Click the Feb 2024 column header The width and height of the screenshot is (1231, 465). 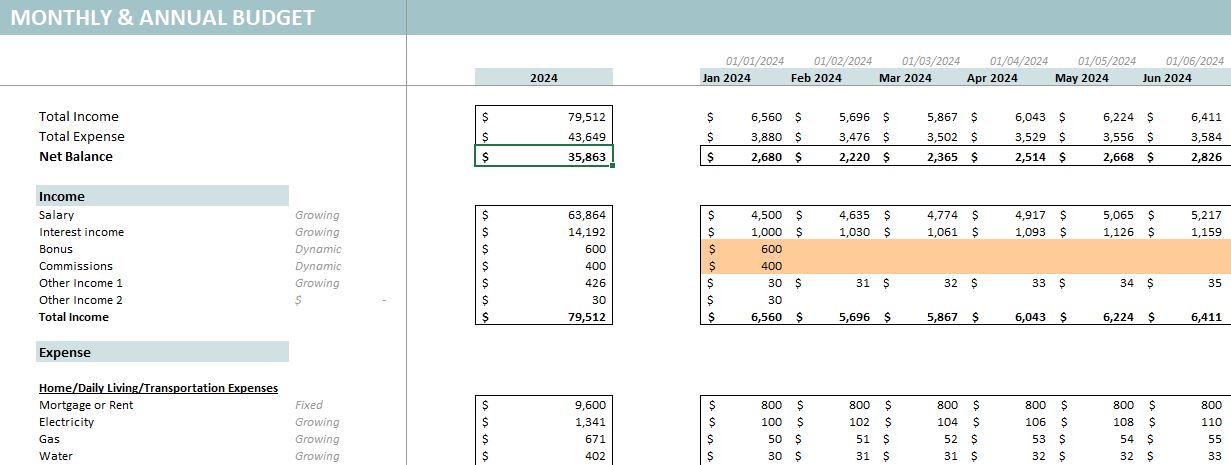coord(816,77)
